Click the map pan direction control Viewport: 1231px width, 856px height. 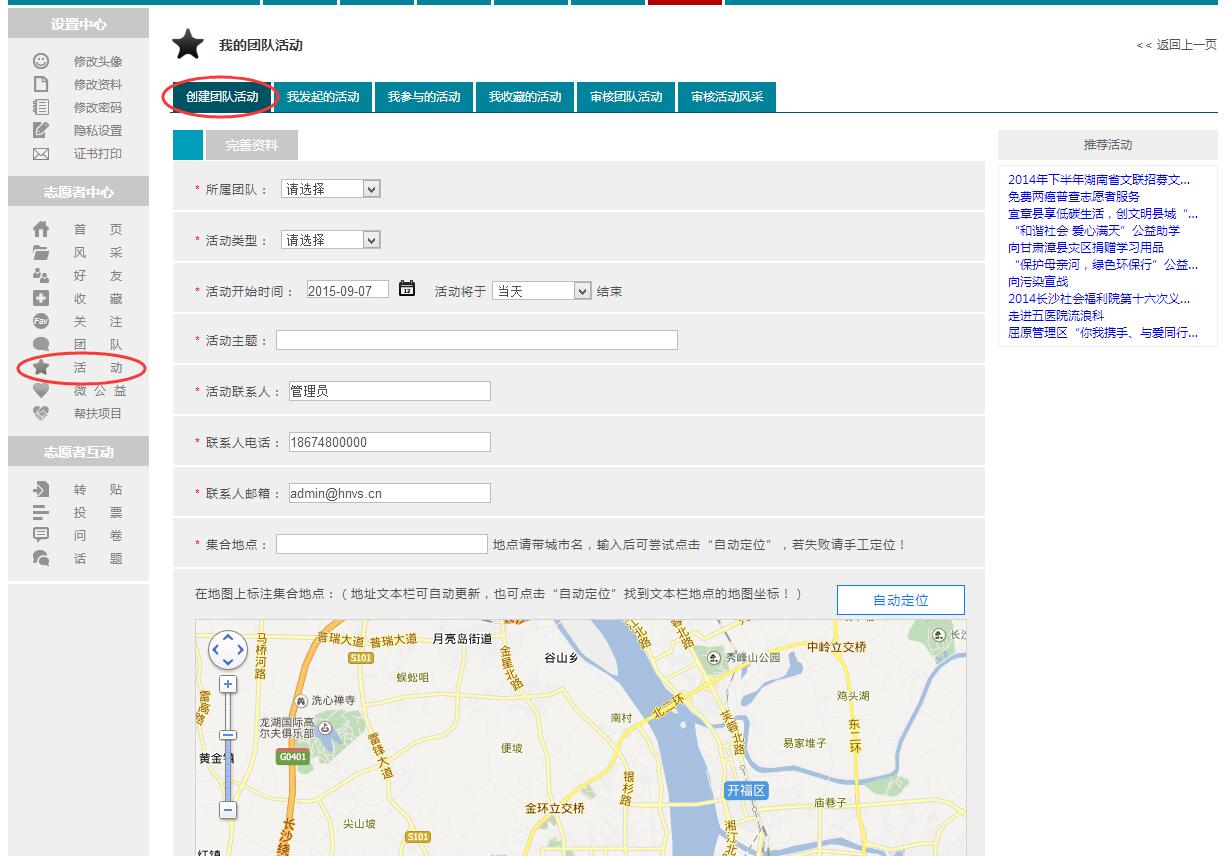point(228,650)
